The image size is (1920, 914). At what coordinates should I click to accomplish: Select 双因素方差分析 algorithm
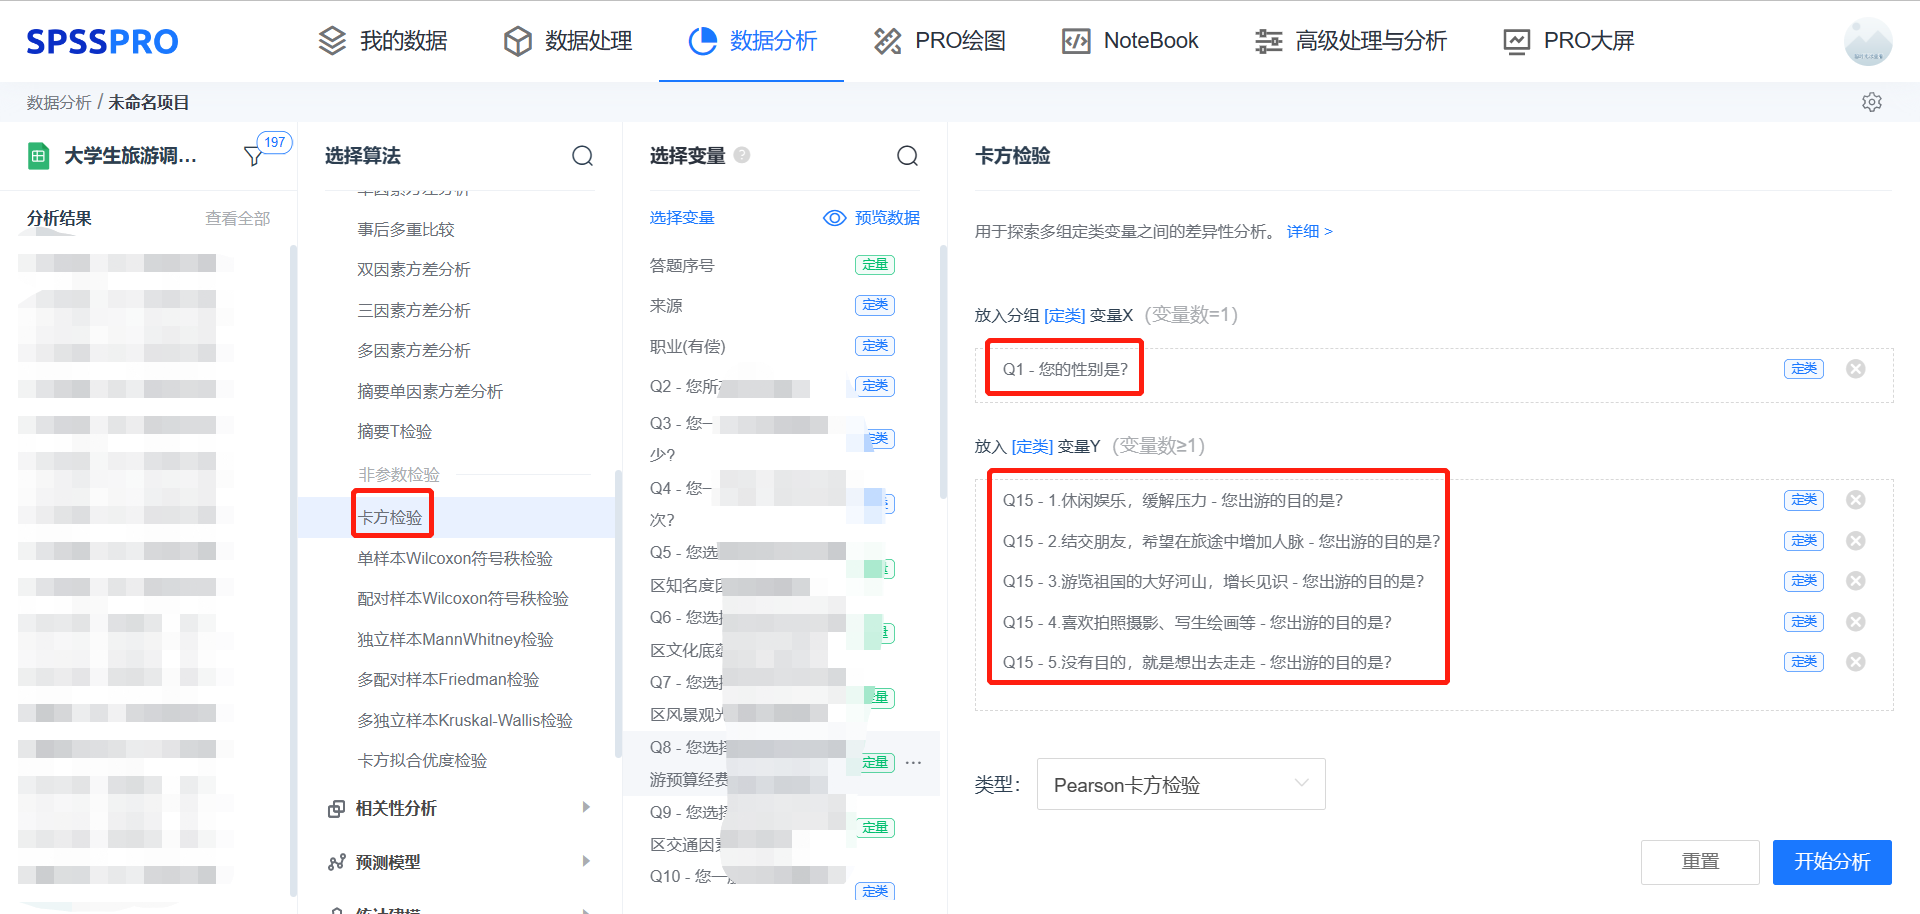[414, 269]
